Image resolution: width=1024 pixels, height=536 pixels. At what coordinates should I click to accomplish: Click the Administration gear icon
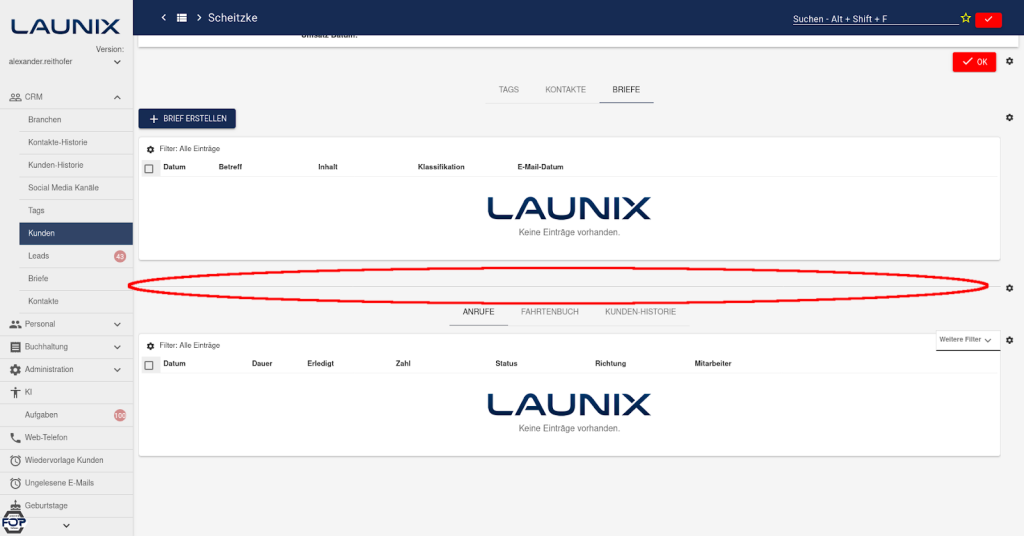point(15,370)
